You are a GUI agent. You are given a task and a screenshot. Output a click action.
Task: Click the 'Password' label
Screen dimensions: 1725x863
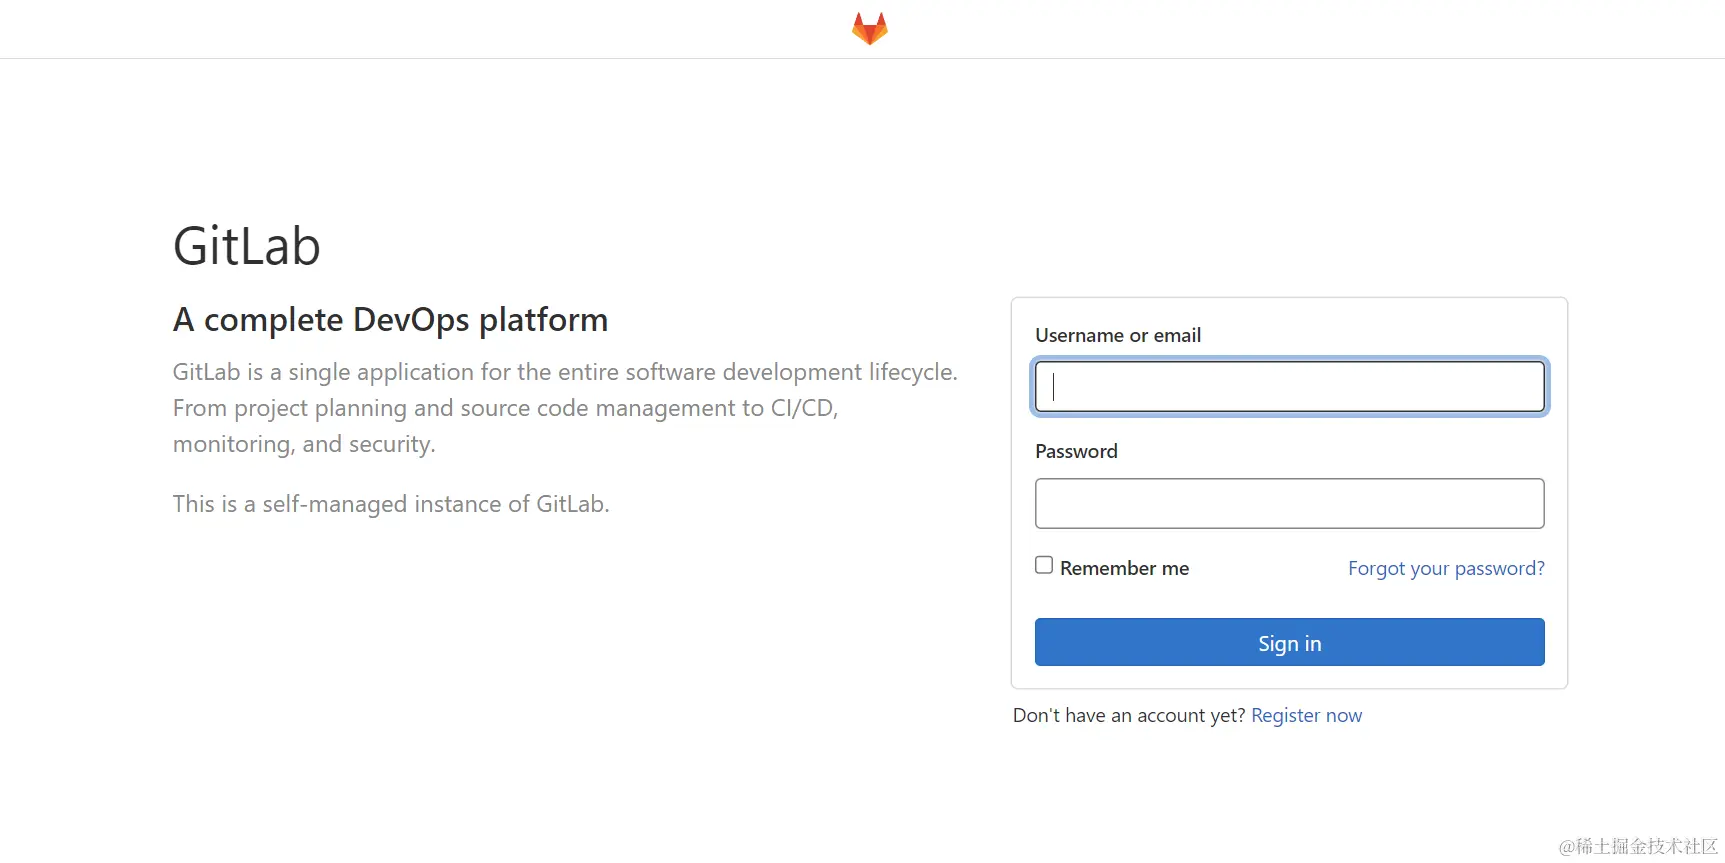click(1076, 451)
